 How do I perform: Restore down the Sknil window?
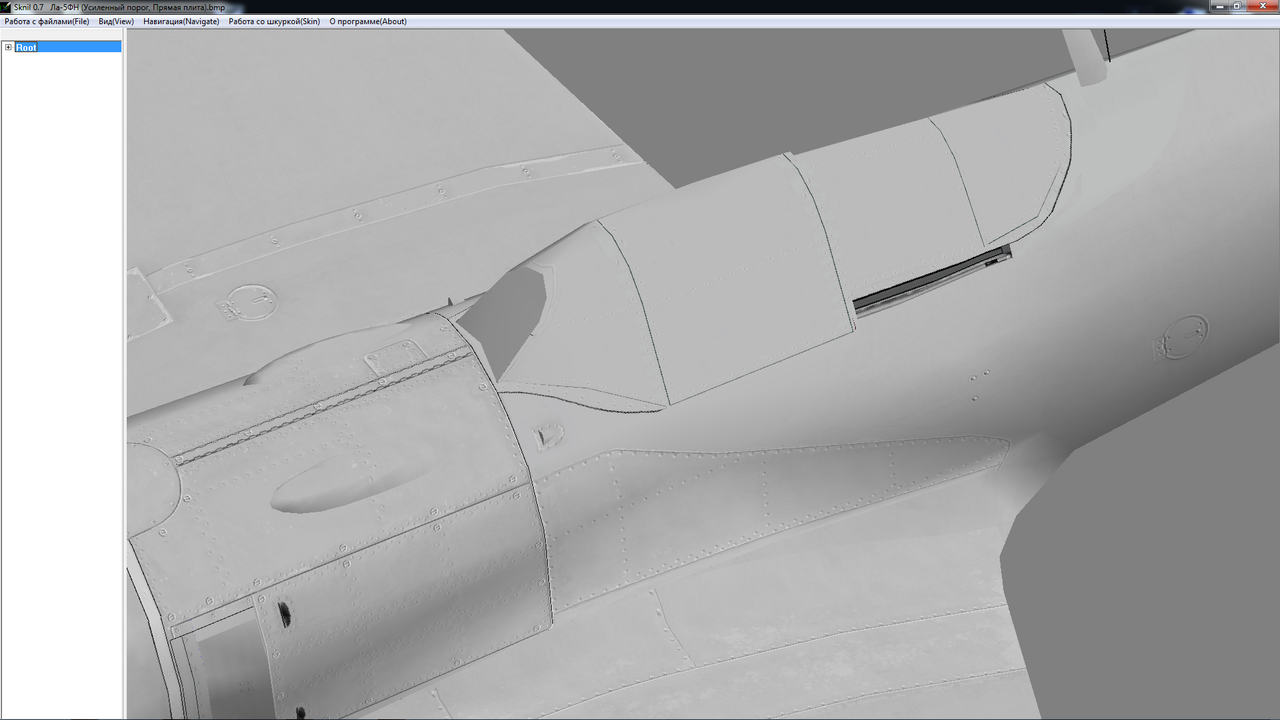tap(1239, 6)
